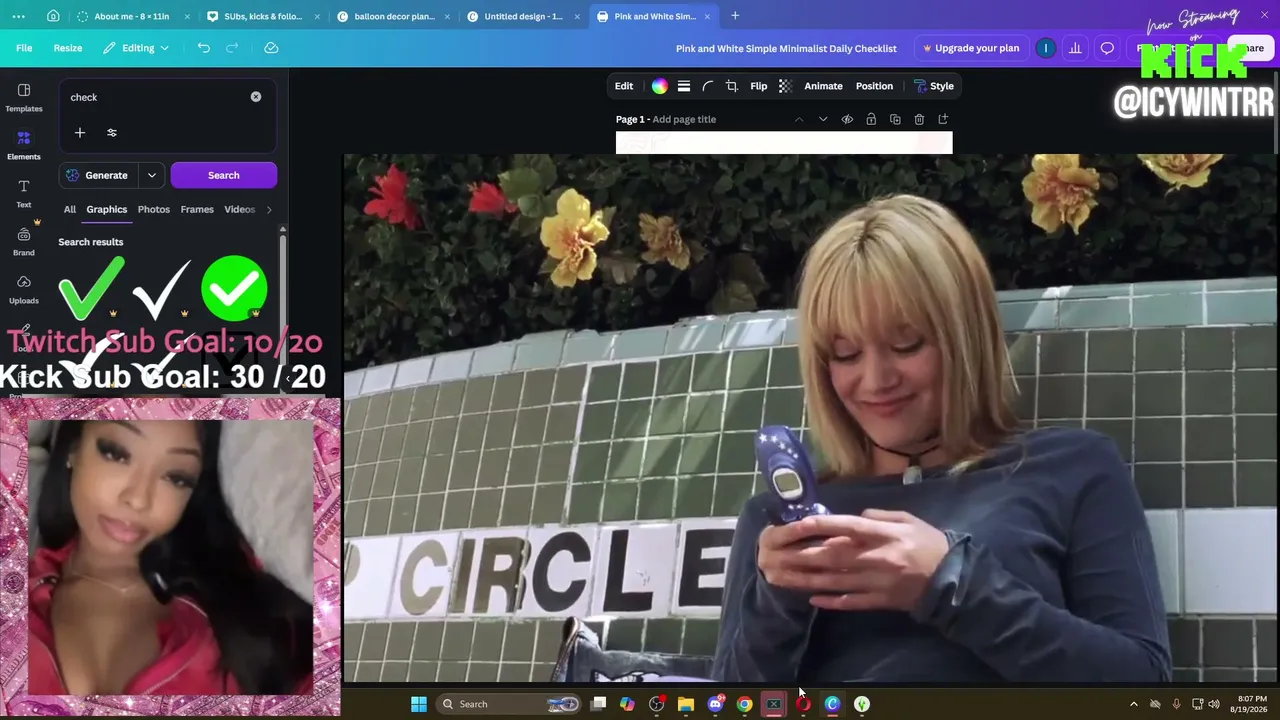Close the About me tab

(x=187, y=16)
